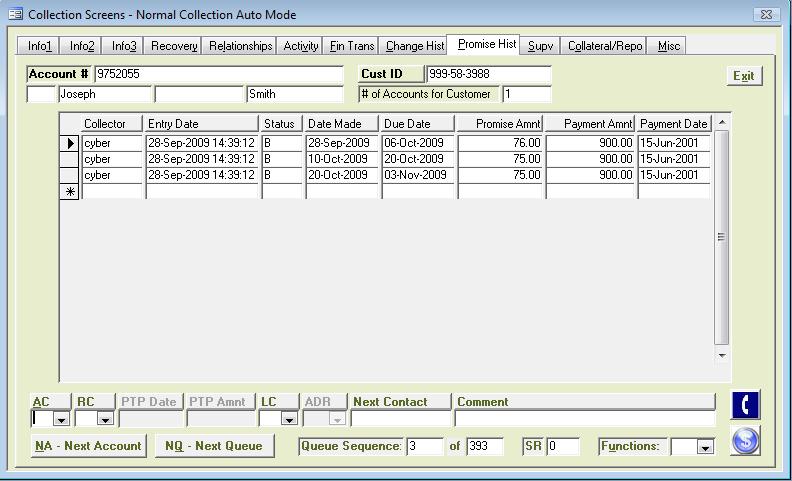Click the Due Date cell 03-Nov-2009
The height and width of the screenshot is (481, 792).
[418, 175]
